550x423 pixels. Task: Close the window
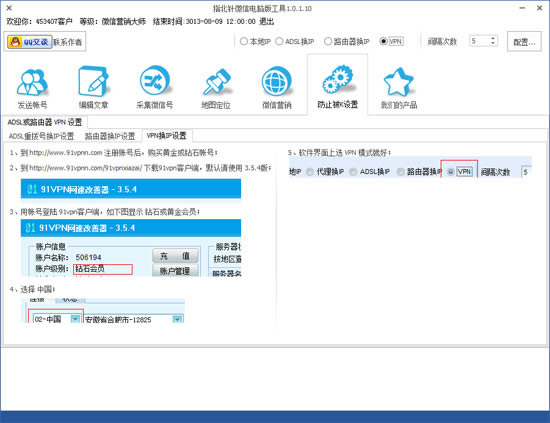pos(539,8)
